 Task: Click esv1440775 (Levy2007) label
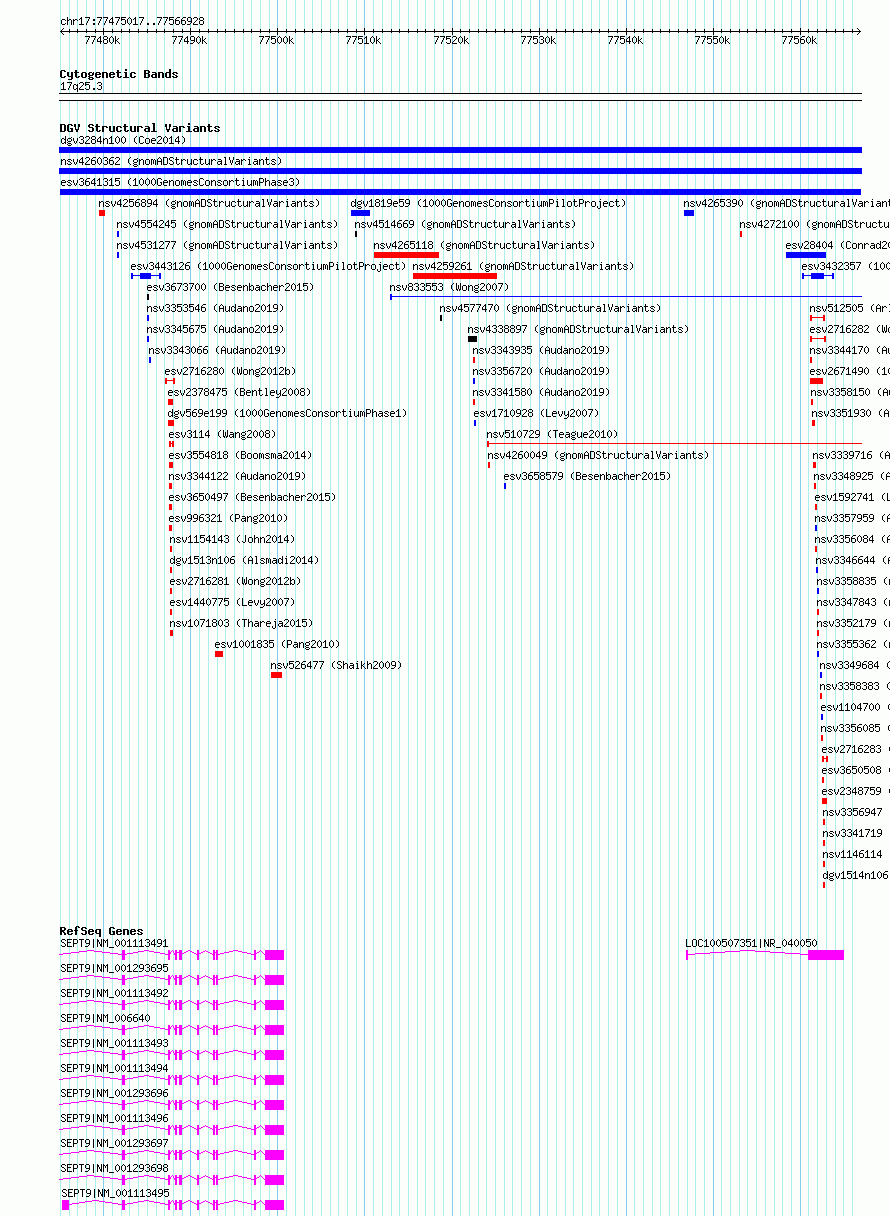pyautogui.click(x=232, y=602)
